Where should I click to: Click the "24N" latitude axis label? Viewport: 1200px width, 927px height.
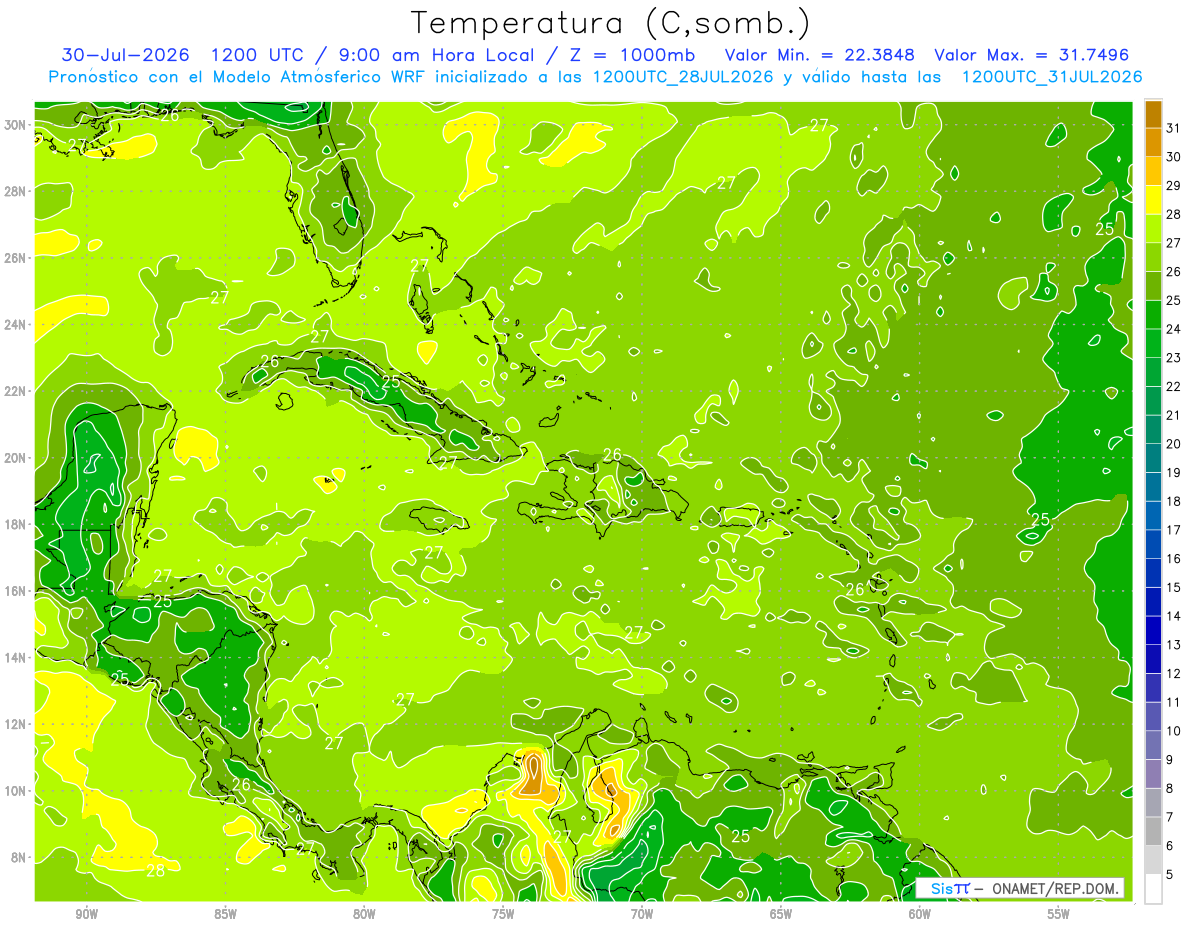click(16, 324)
